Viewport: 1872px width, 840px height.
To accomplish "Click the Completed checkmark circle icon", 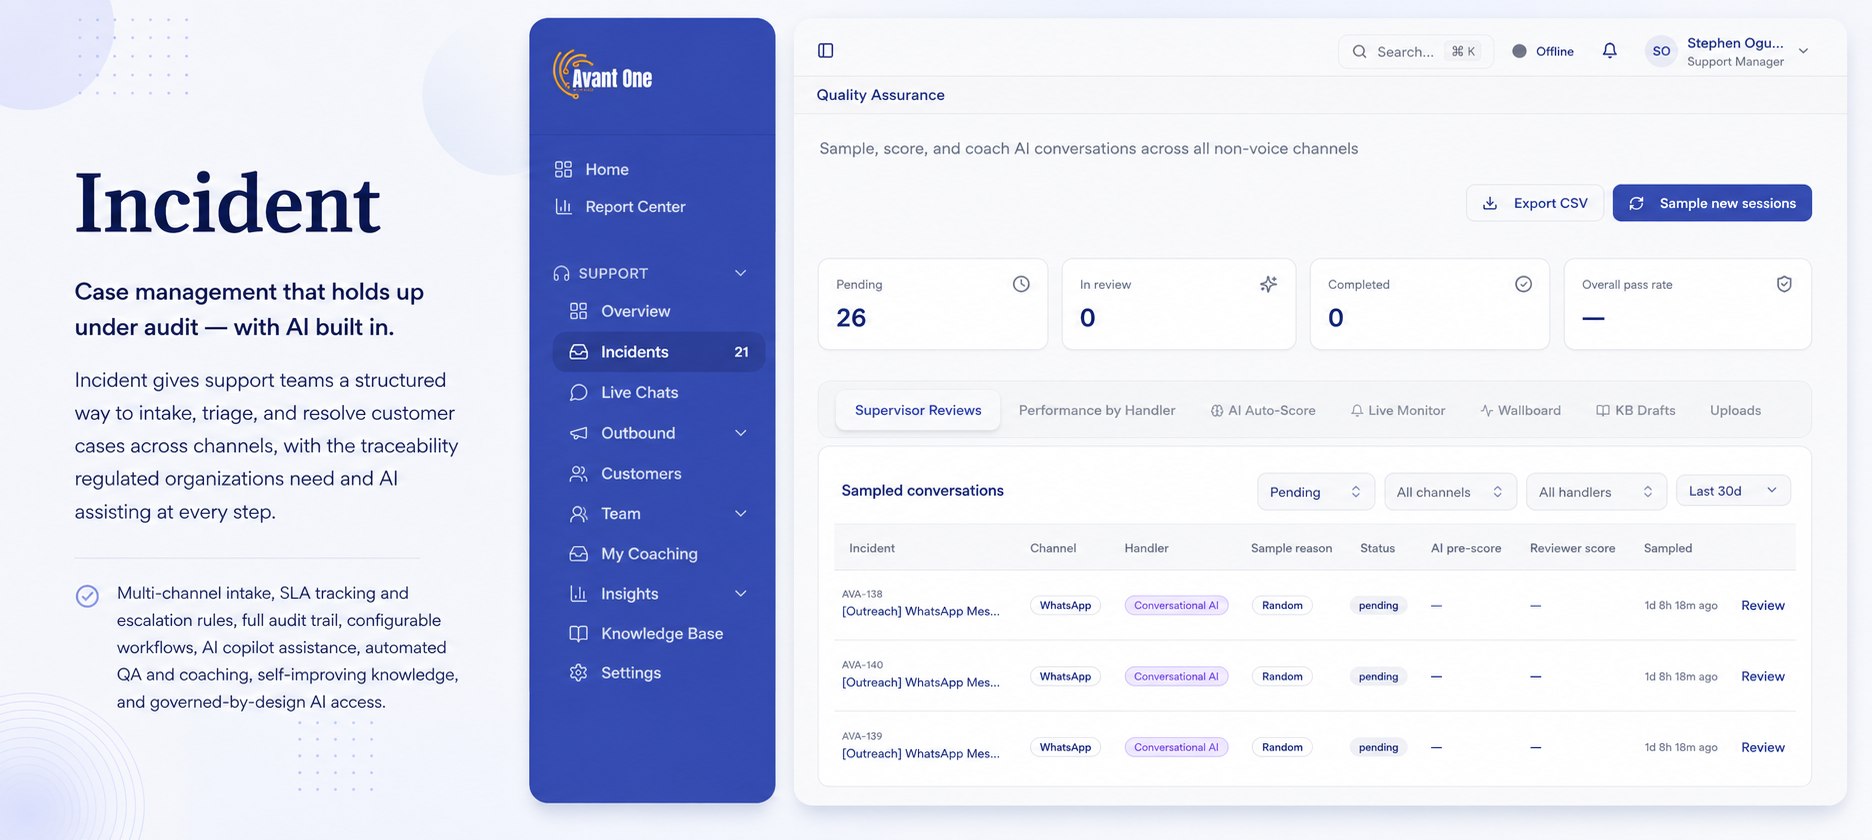I will 1523,284.
